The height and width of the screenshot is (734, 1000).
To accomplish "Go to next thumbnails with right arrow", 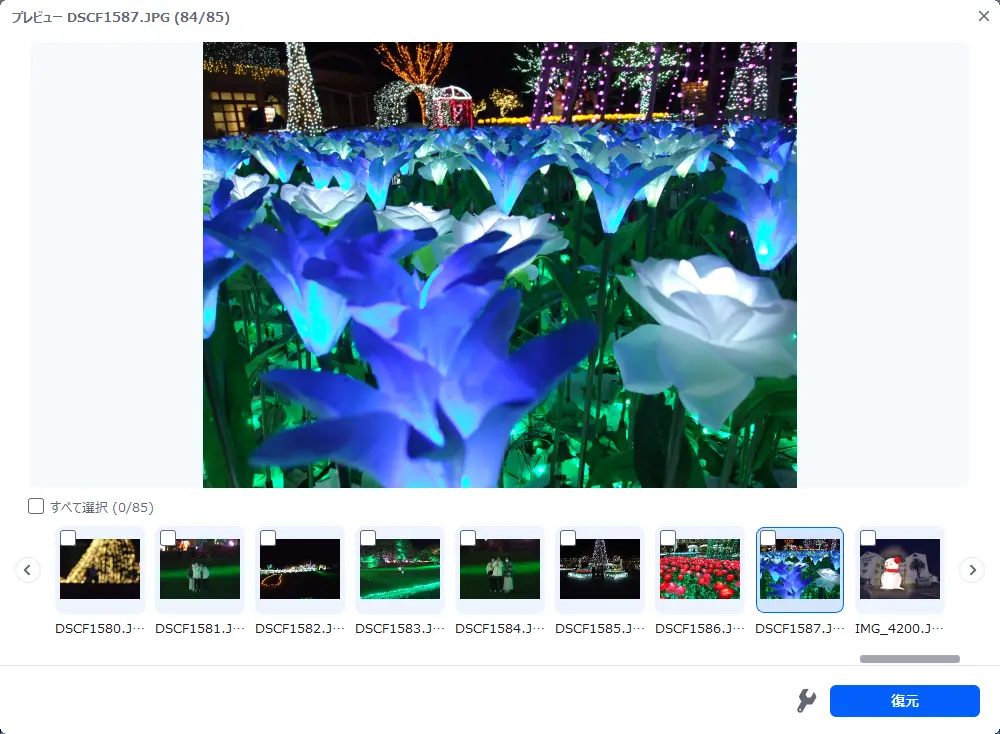I will (x=972, y=569).
